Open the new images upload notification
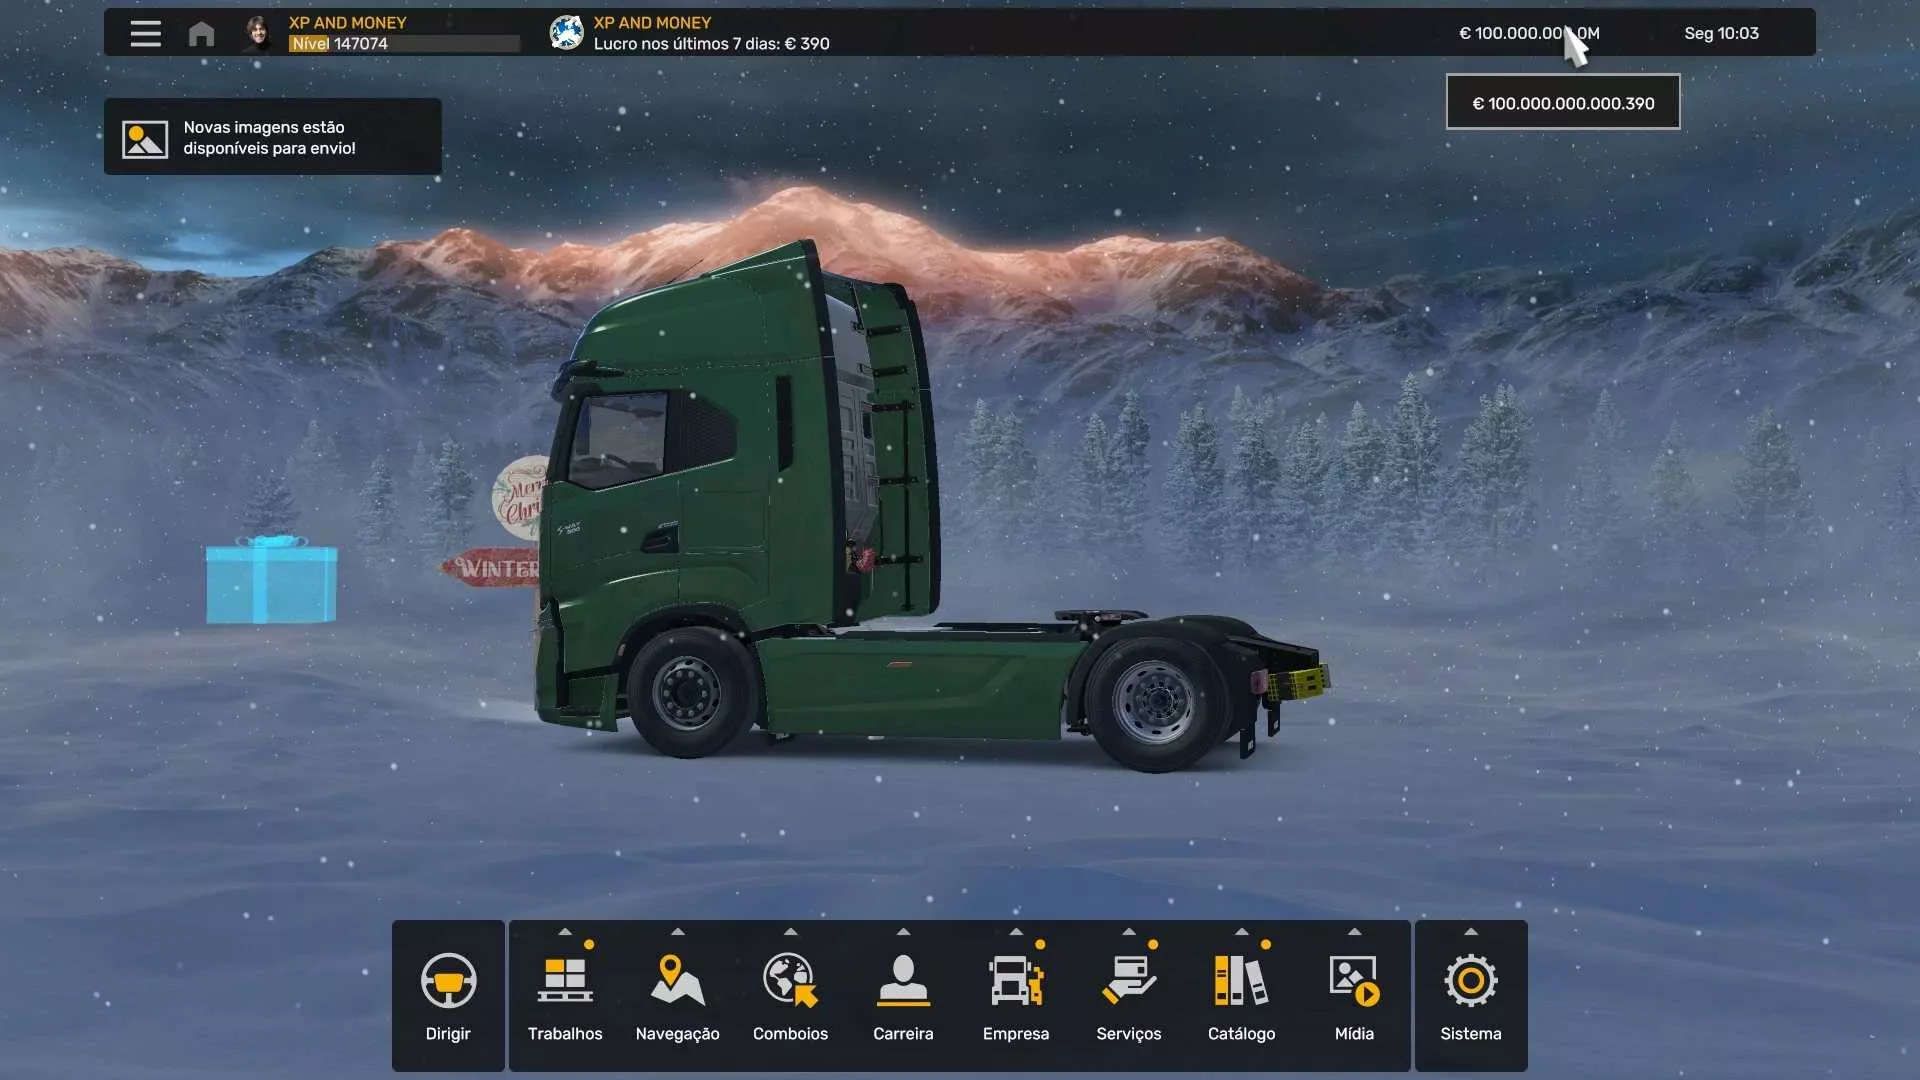 271,137
